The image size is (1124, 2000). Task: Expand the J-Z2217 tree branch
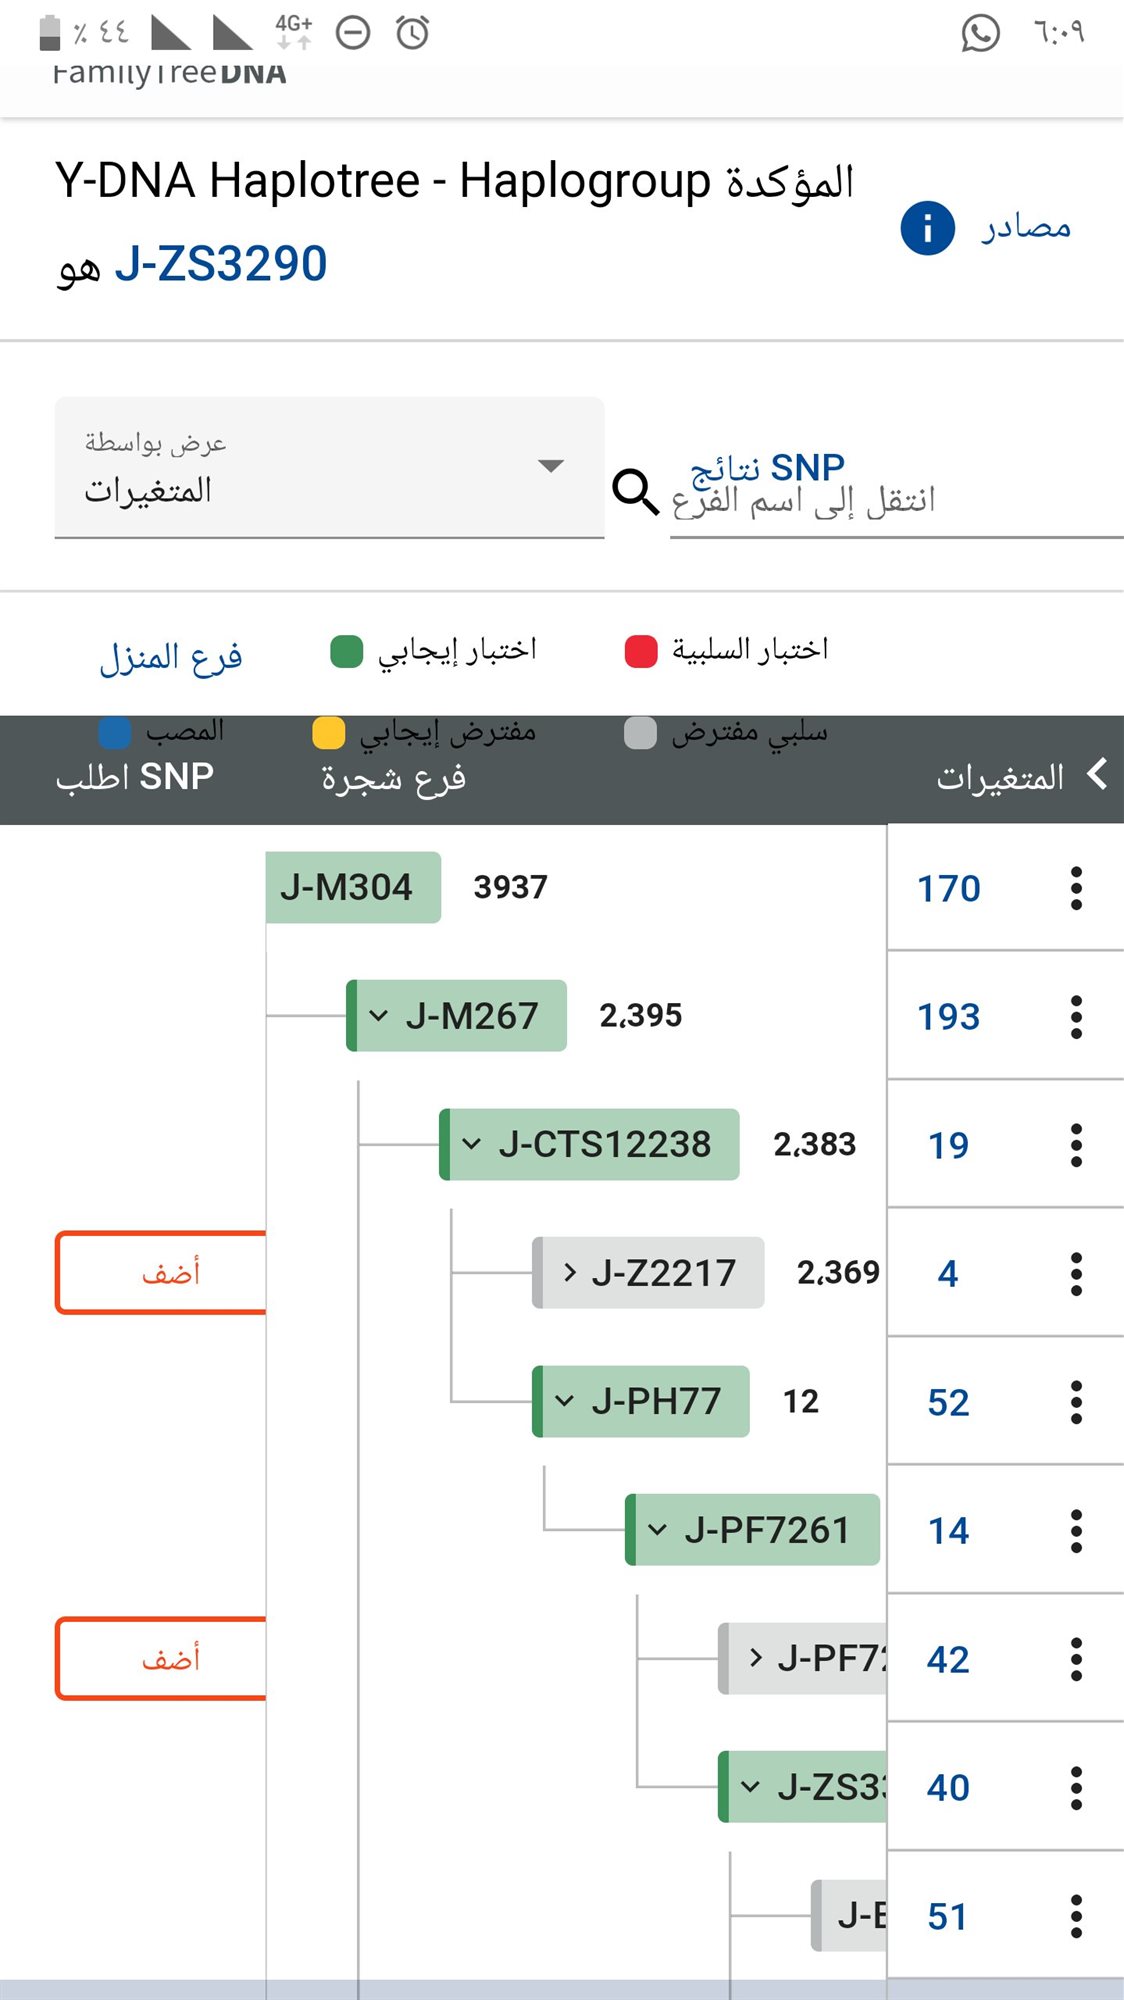568,1272
